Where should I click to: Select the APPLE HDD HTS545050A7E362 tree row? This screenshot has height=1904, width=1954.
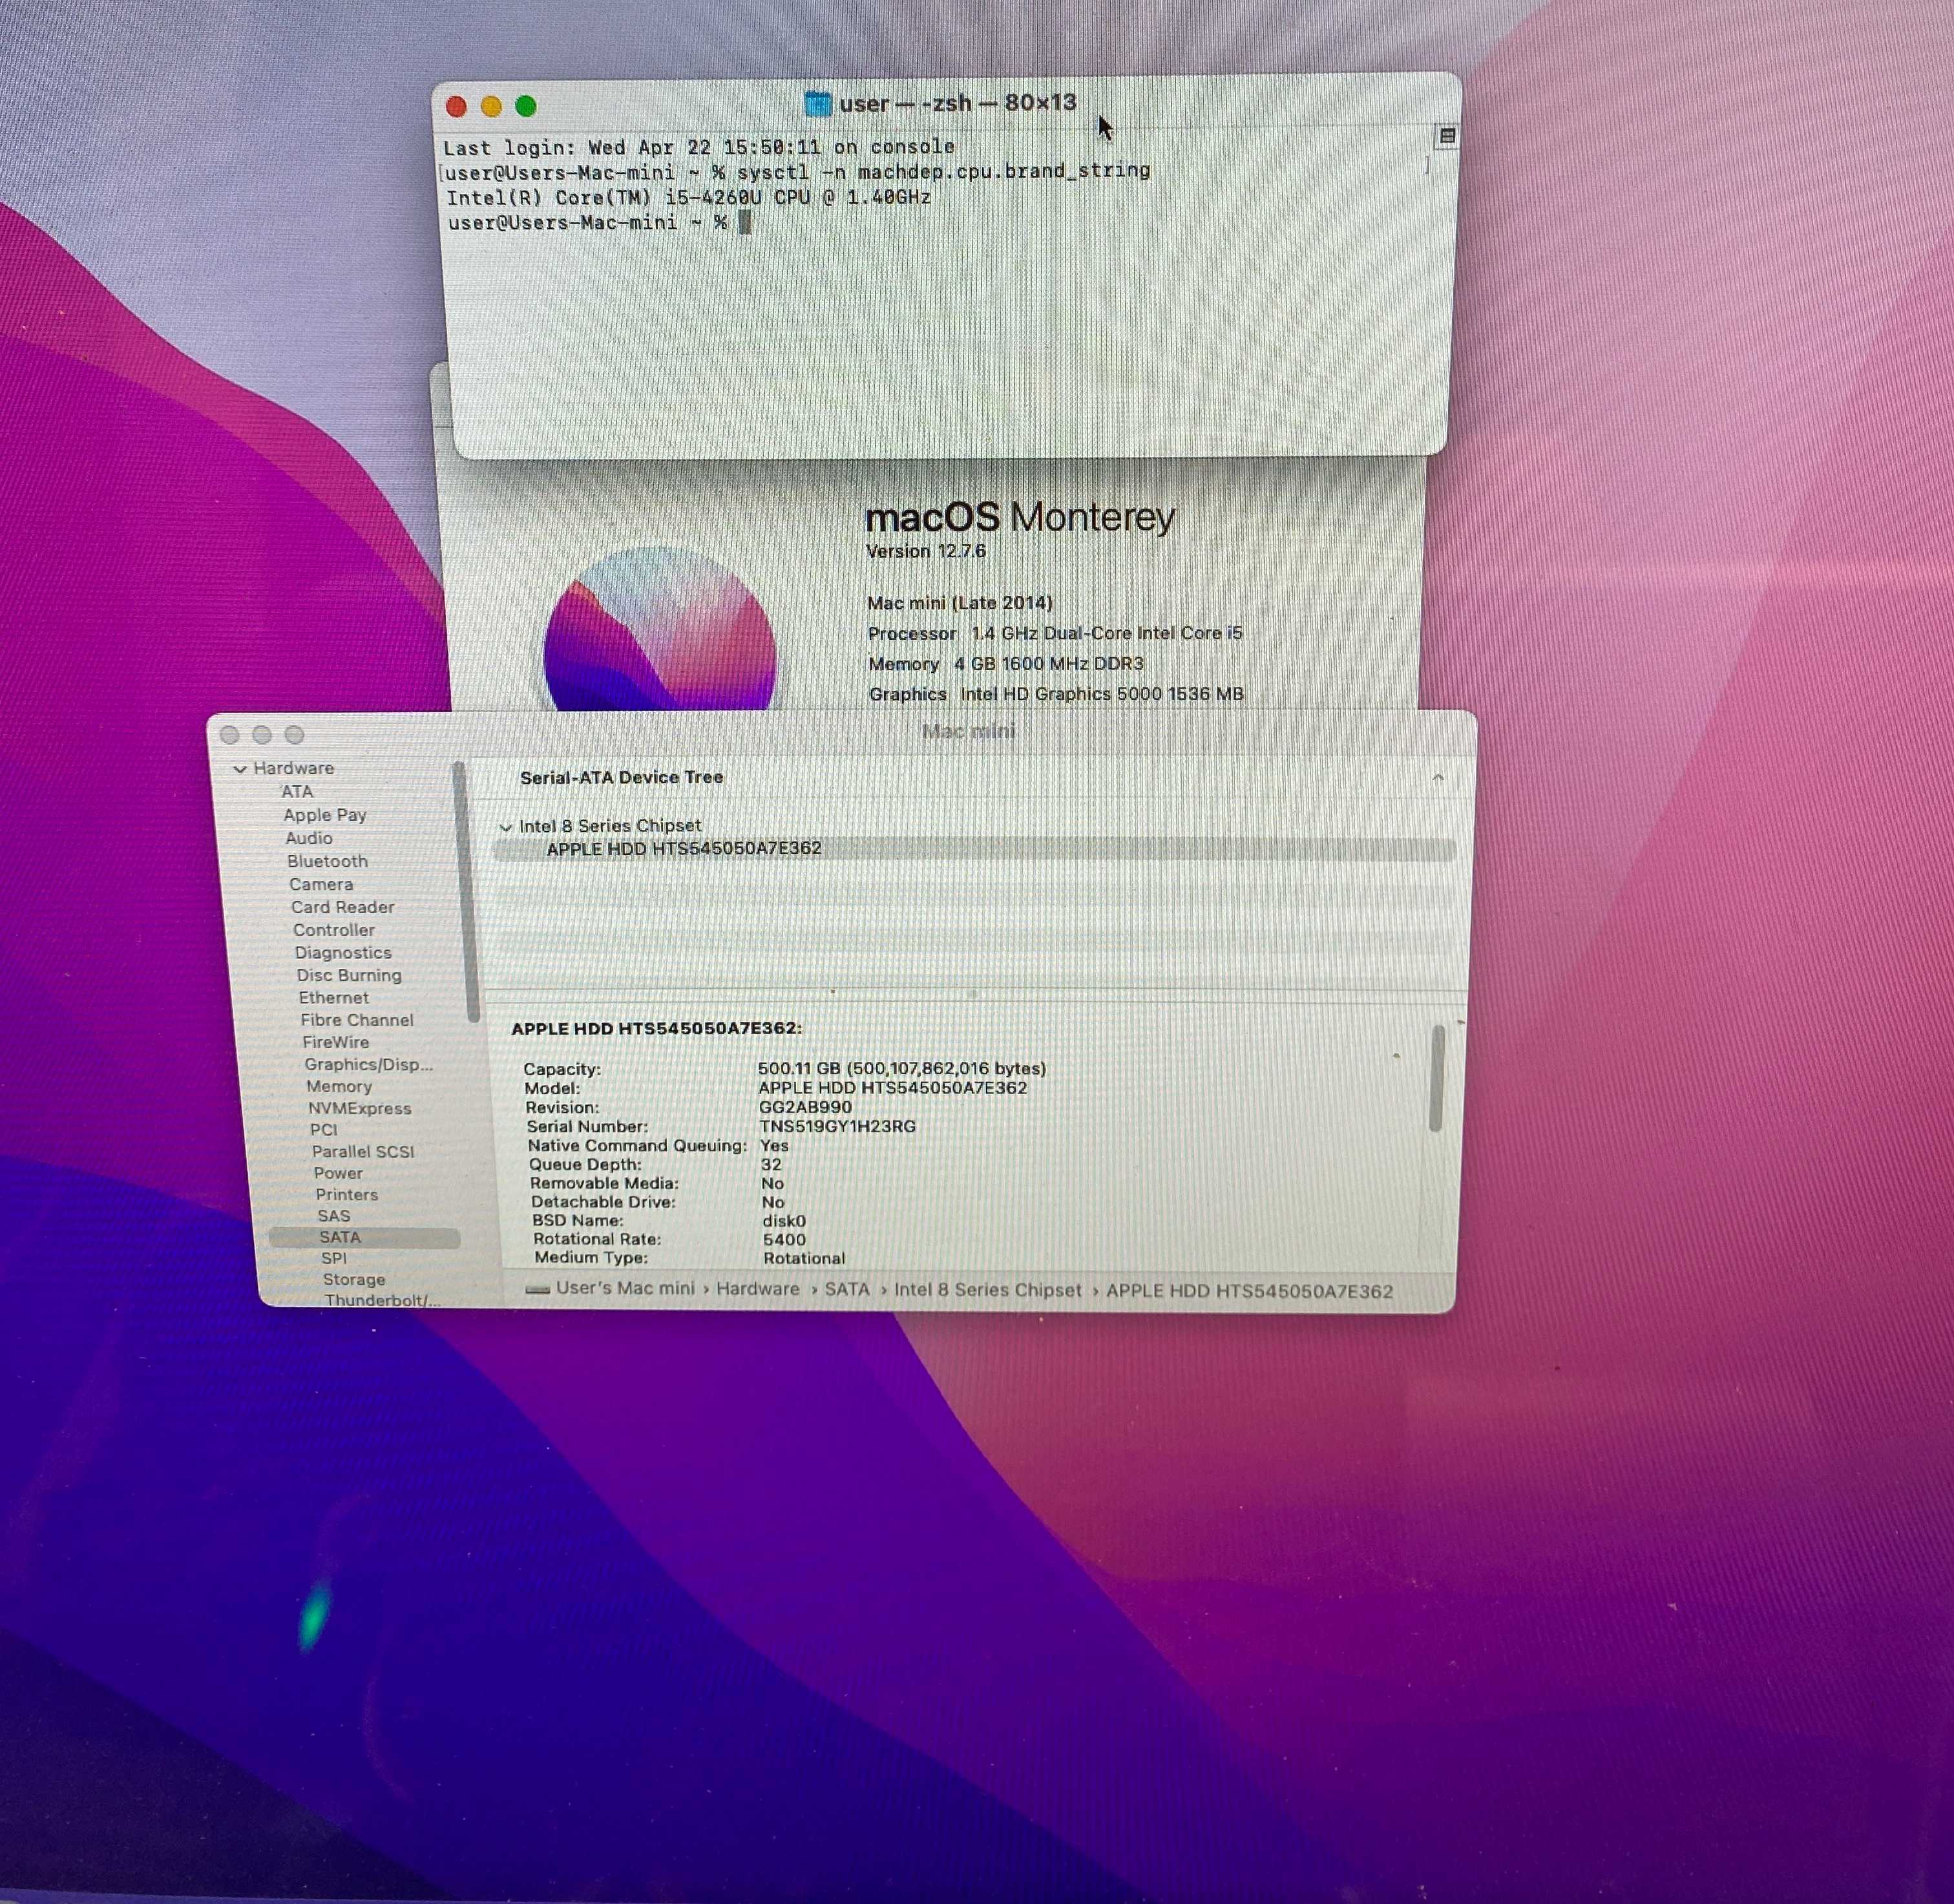(x=975, y=850)
